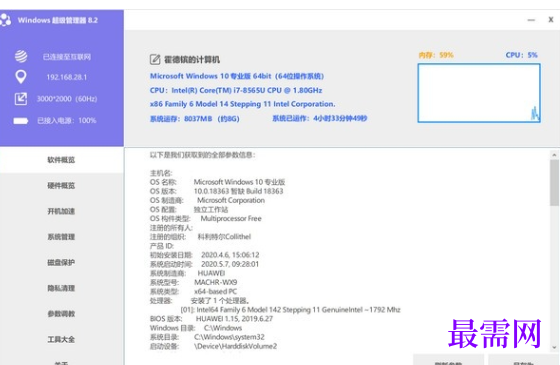Viewport: 560px width, 365px height.
Task: Click the location pin IP icon
Action: pyautogui.click(x=21, y=77)
